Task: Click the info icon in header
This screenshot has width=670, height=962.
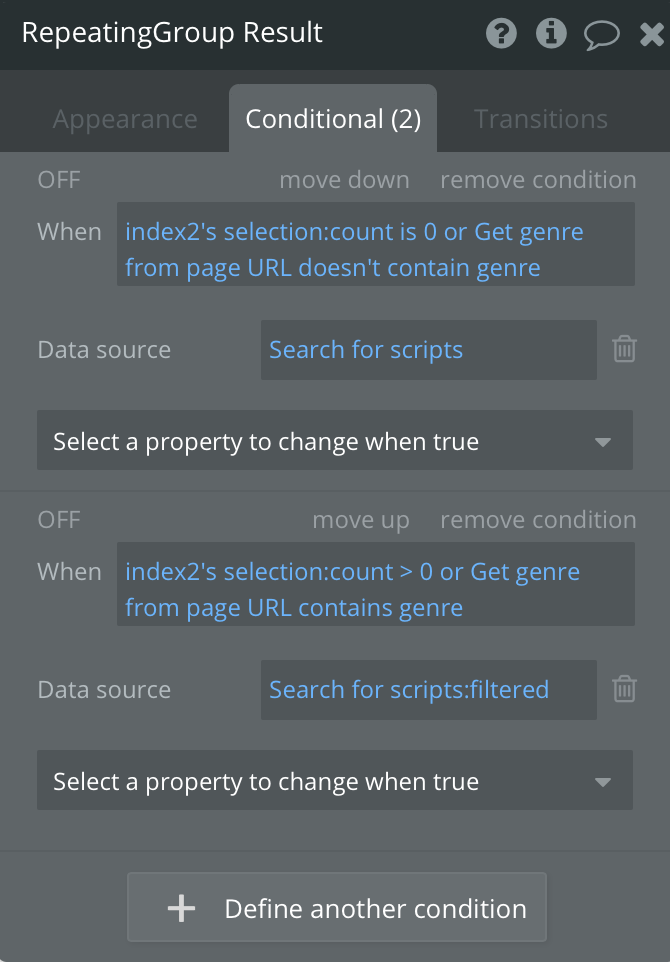Action: coord(551,34)
